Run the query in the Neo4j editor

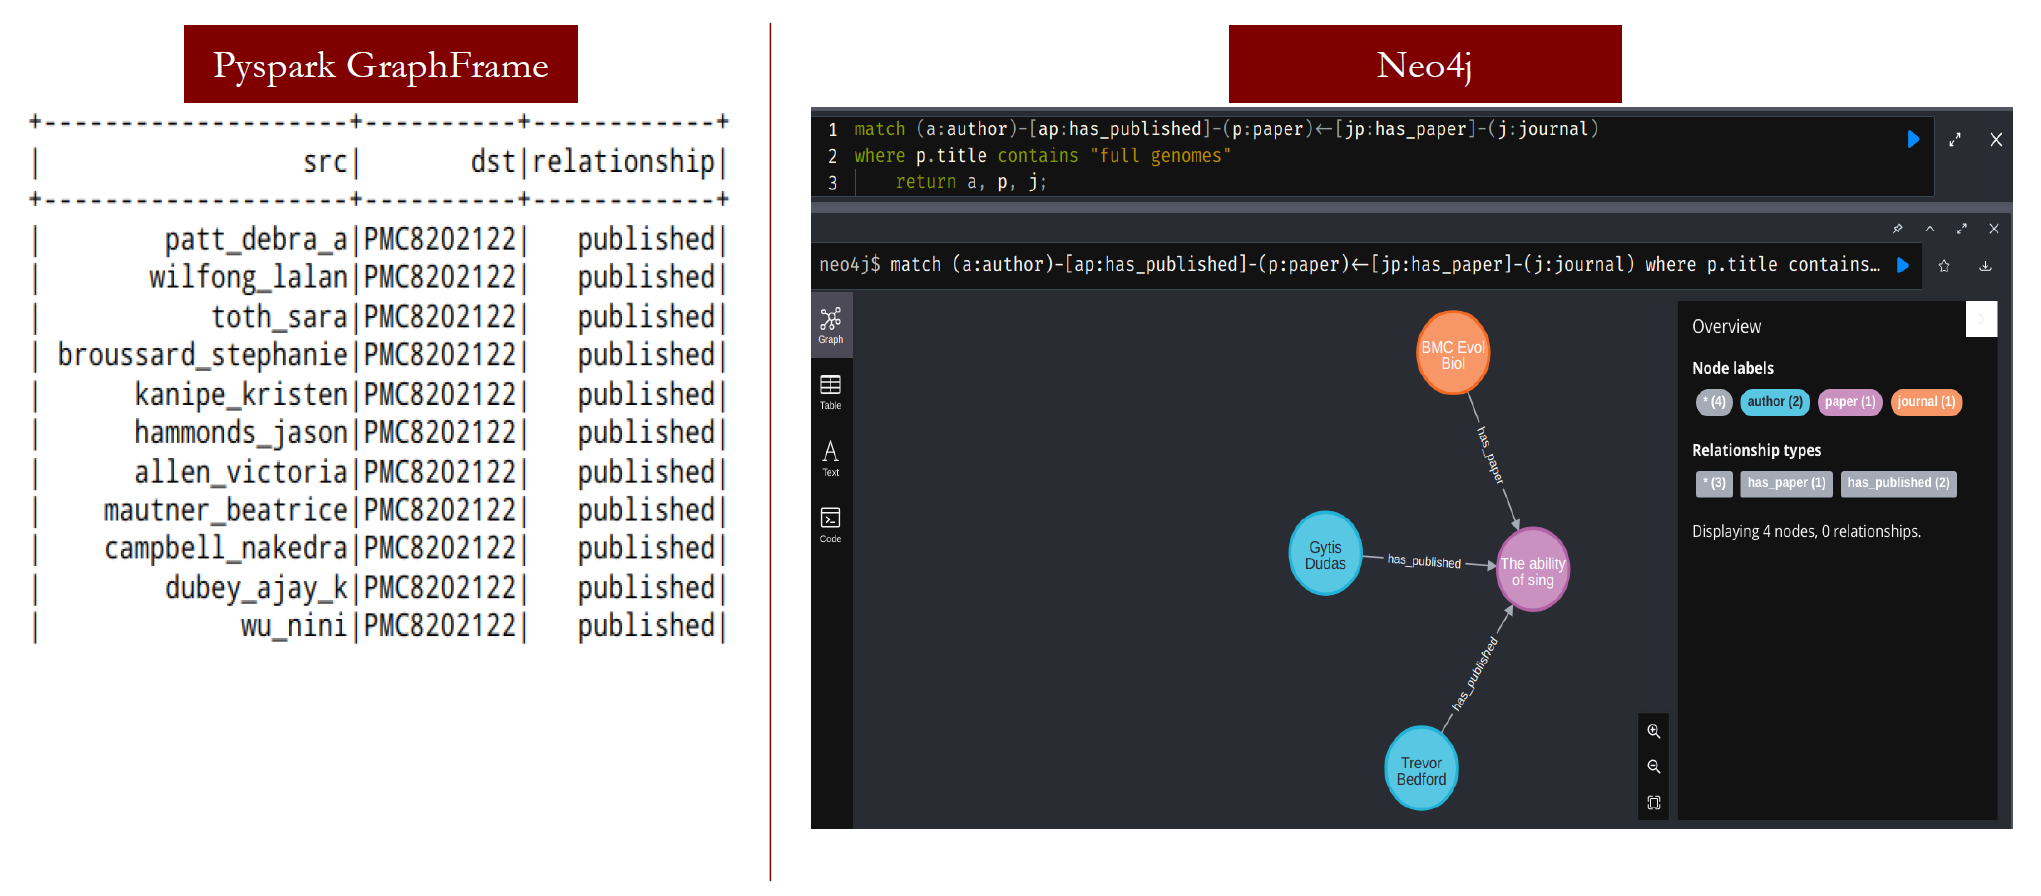pos(1913,139)
